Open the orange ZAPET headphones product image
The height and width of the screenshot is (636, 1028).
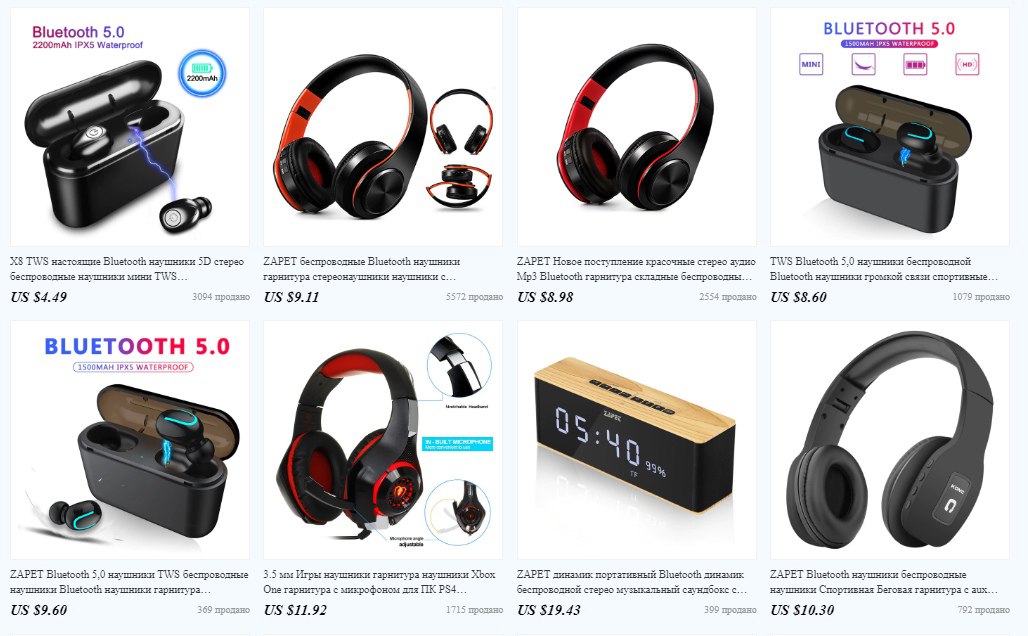click(x=383, y=127)
